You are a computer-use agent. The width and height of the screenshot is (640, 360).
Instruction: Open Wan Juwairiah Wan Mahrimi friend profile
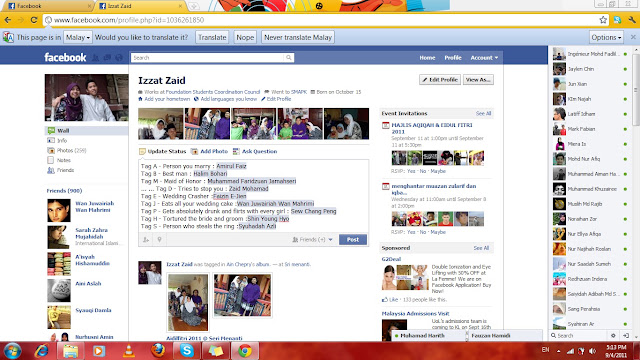point(95,207)
